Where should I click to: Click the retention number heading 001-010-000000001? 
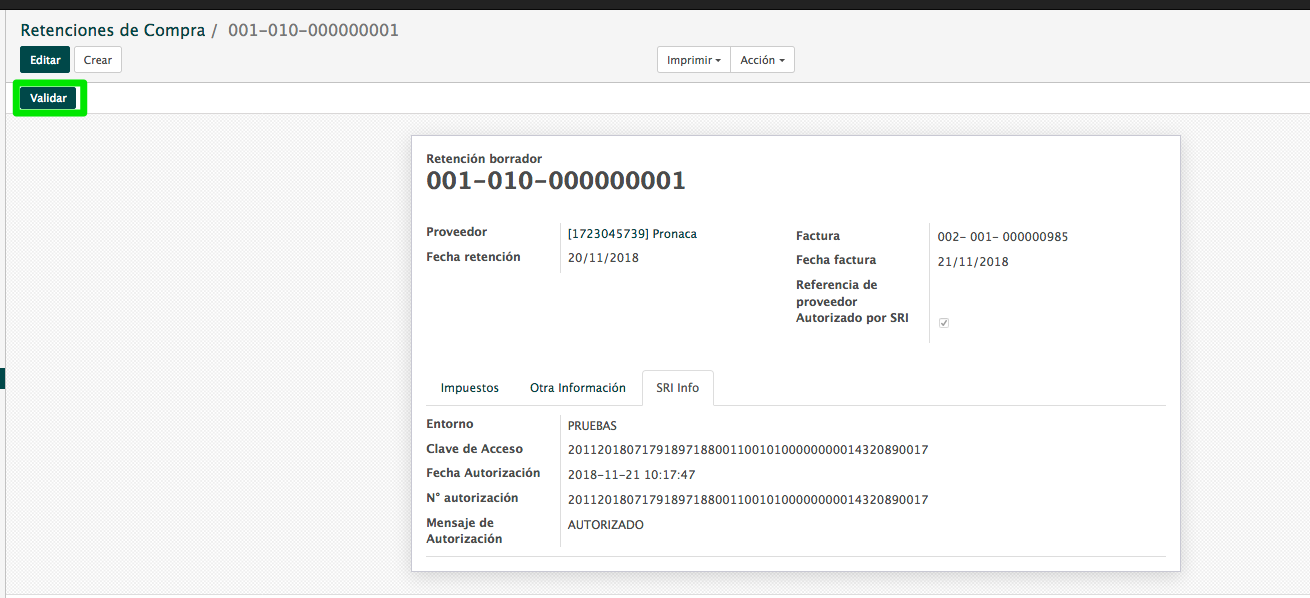click(x=556, y=181)
